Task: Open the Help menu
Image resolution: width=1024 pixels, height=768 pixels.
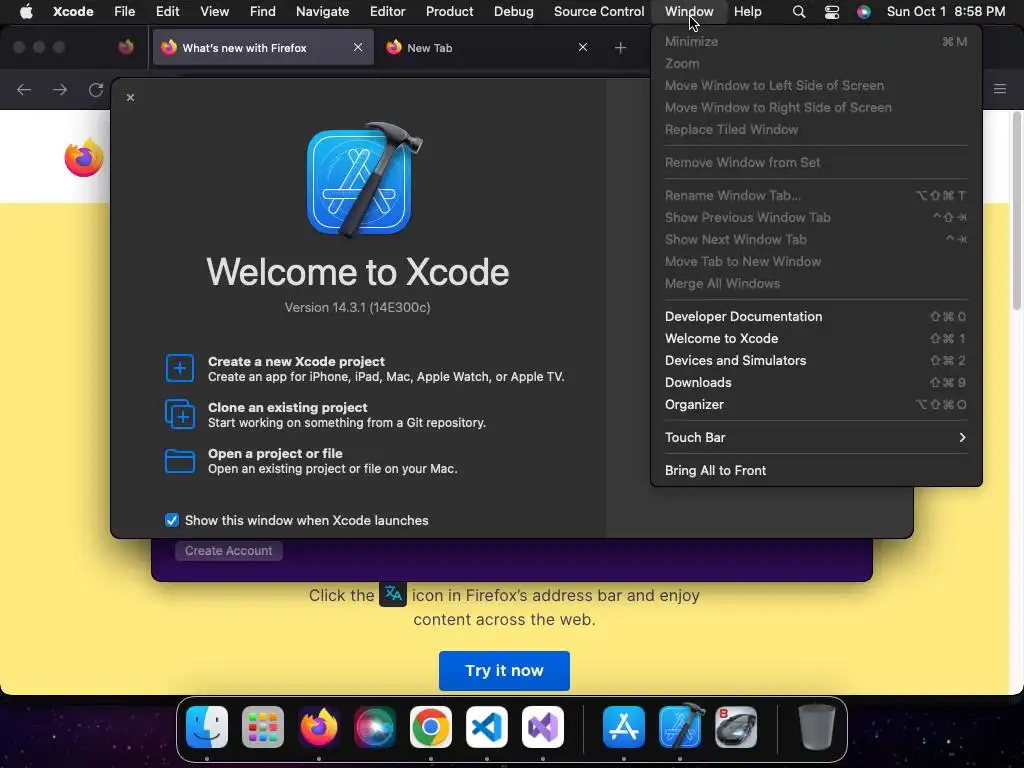Action: [x=747, y=12]
